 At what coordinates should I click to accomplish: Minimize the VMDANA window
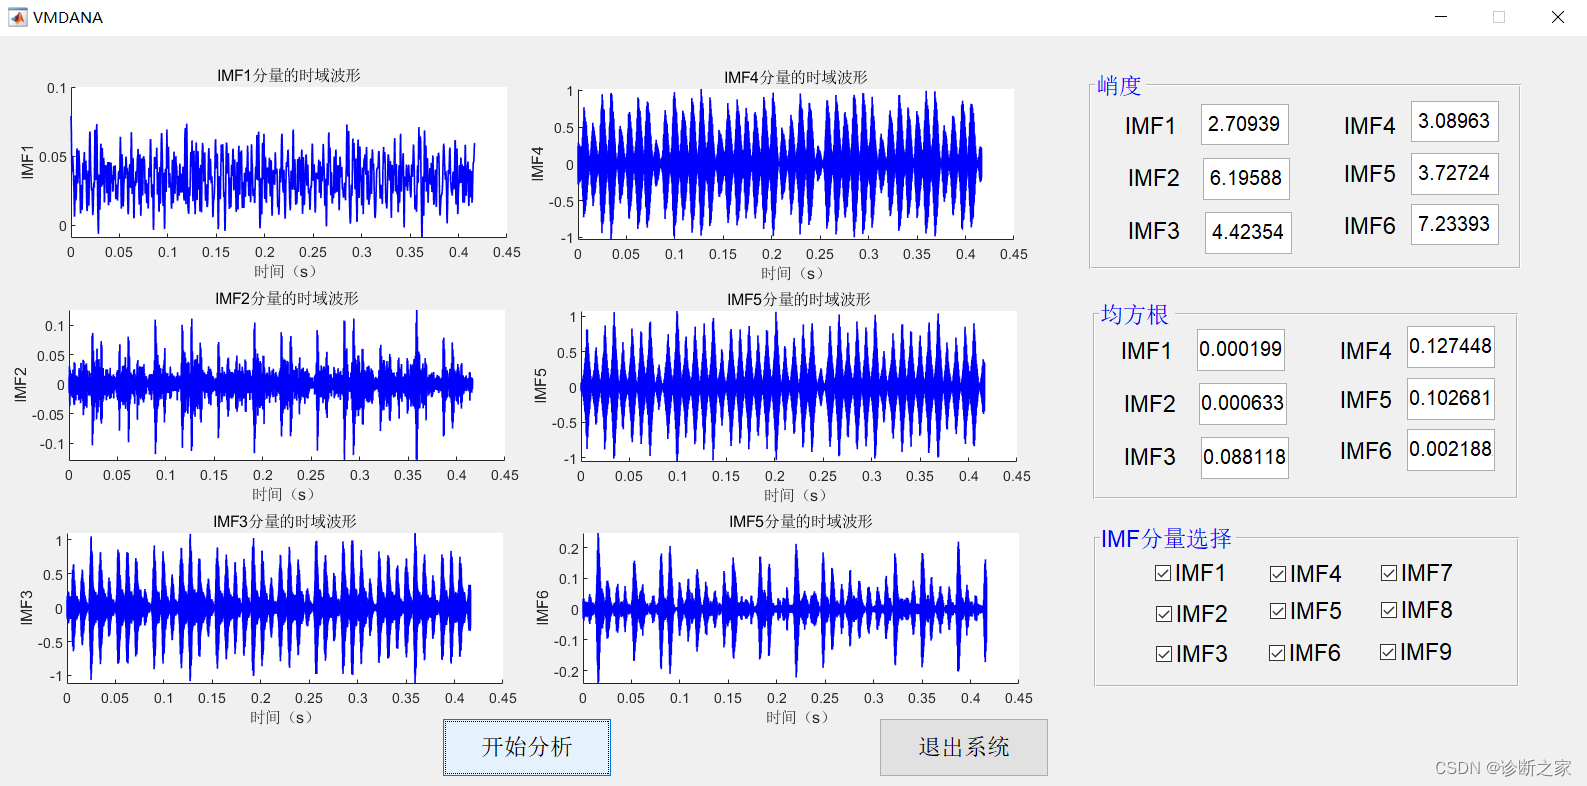1441,17
